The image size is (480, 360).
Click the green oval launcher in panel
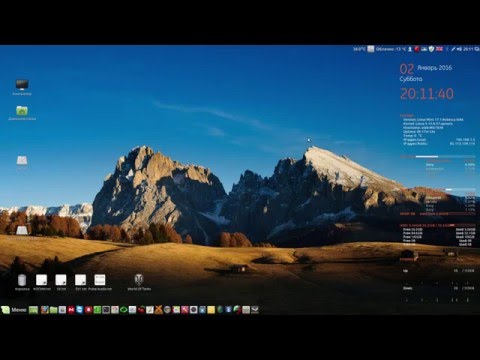tap(124, 310)
